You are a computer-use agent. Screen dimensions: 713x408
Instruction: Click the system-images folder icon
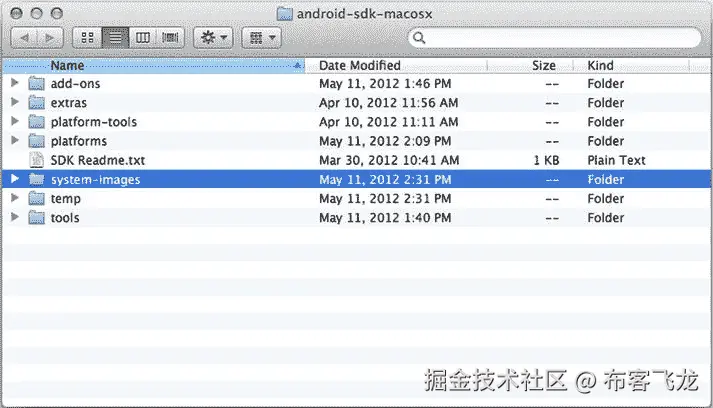(36, 179)
